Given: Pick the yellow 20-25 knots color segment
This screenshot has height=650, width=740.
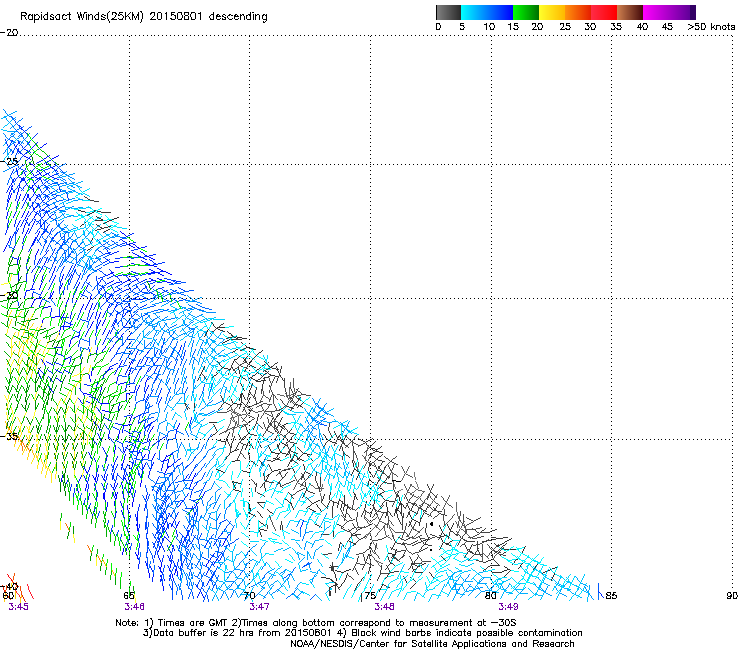Looking at the screenshot, I should [552, 12].
